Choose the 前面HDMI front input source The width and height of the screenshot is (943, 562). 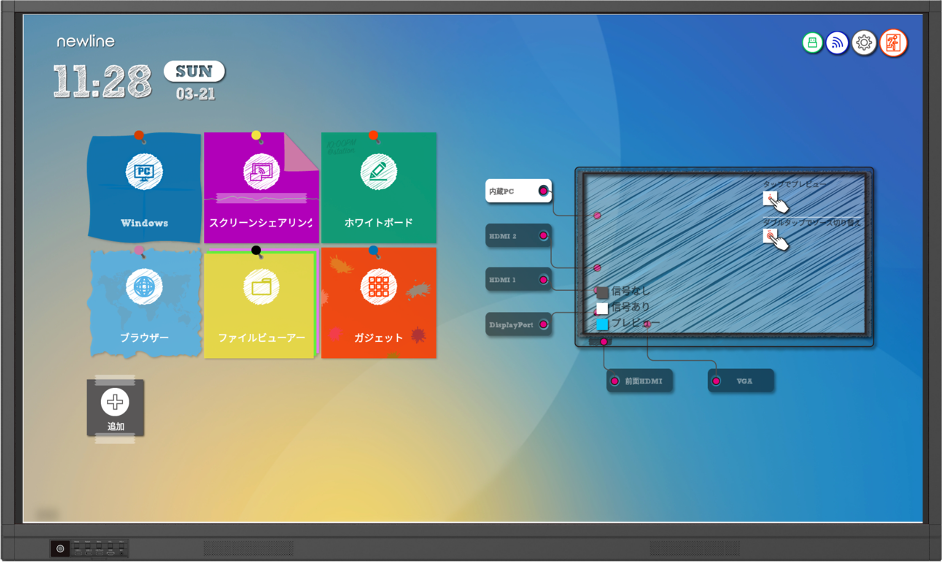640,381
